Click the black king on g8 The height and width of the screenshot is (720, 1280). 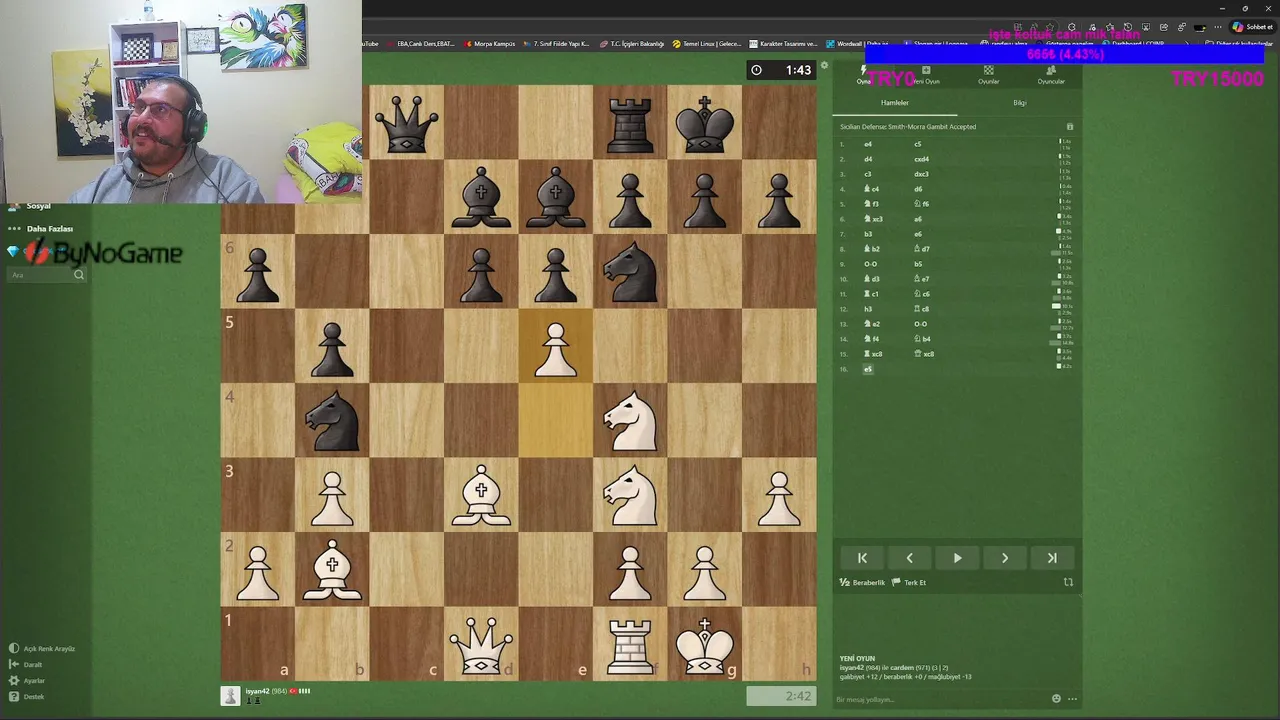705,122
